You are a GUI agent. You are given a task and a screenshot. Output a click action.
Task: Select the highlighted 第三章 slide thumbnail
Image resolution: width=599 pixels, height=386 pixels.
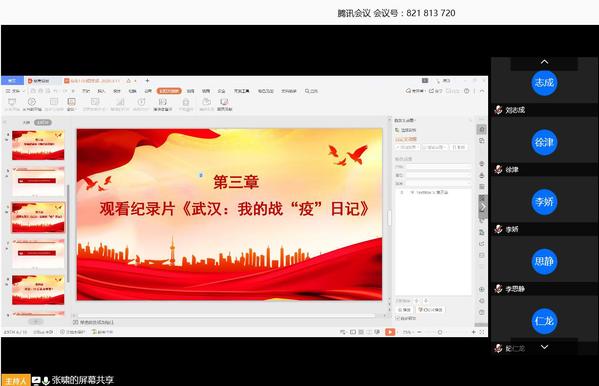pos(38,217)
